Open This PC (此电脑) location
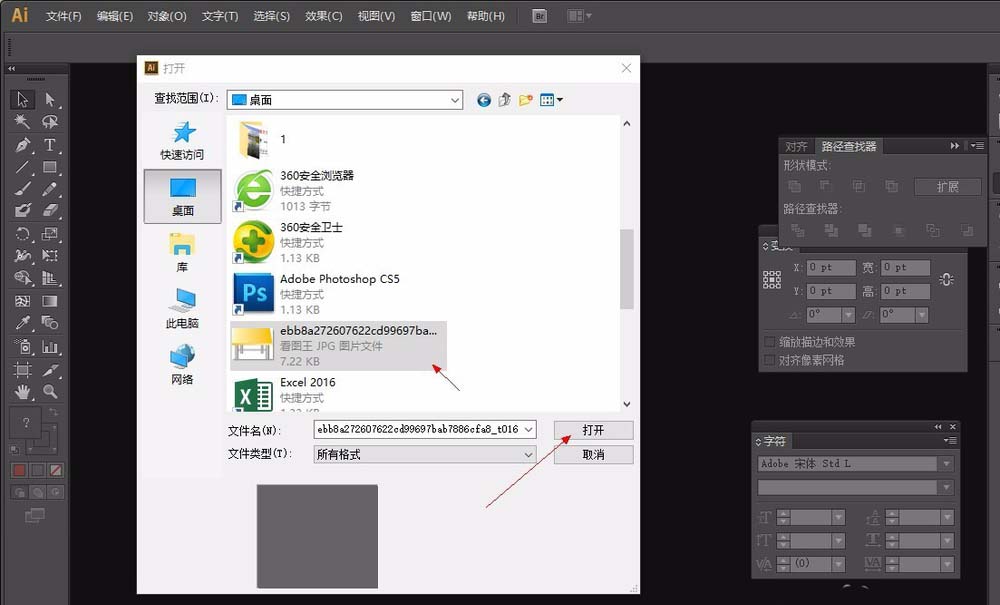This screenshot has height=605, width=1000. click(x=182, y=309)
